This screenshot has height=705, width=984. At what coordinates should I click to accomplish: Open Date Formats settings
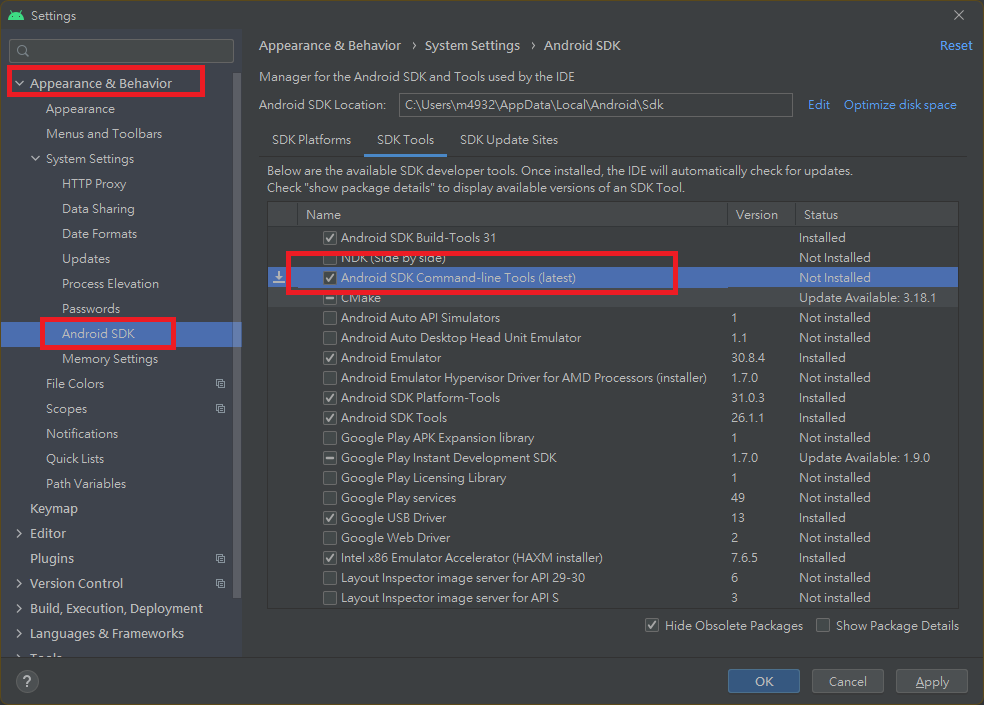coord(99,234)
